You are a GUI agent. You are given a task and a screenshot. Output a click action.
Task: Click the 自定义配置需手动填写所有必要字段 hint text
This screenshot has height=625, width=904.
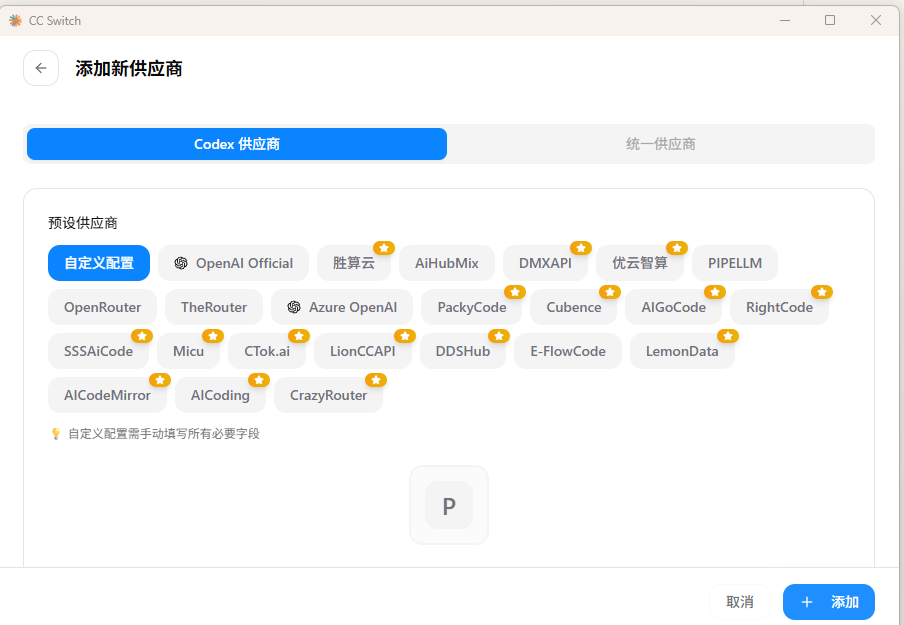164,434
